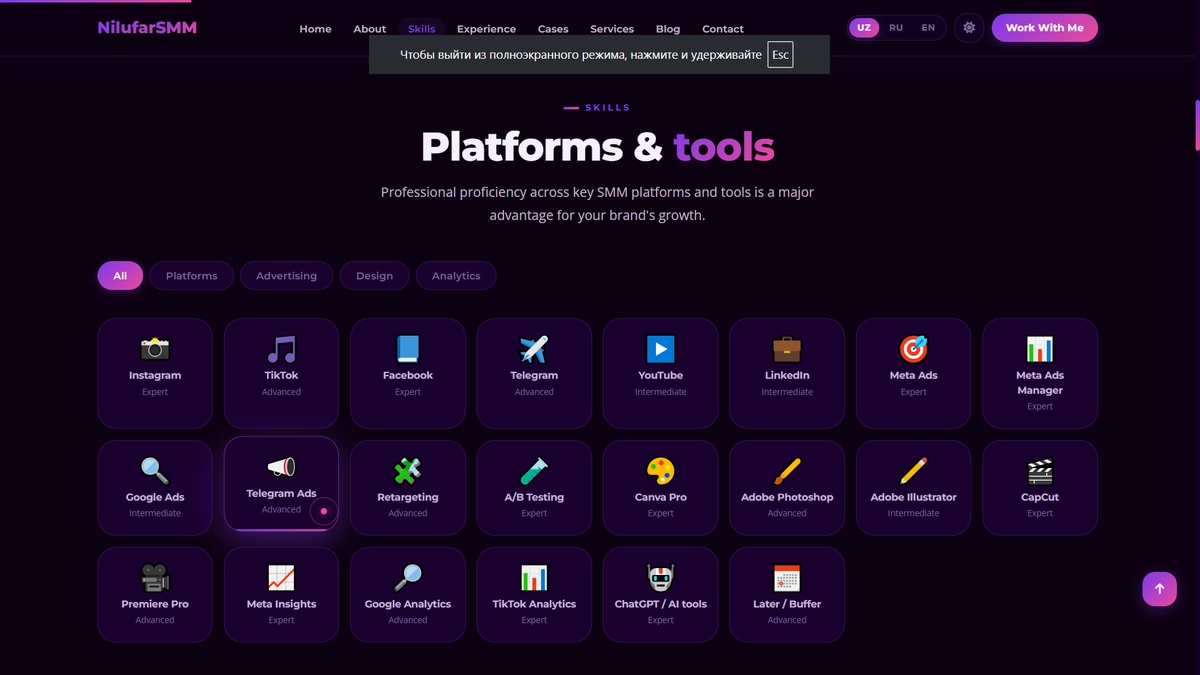Open the Blog nav link

(x=668, y=29)
